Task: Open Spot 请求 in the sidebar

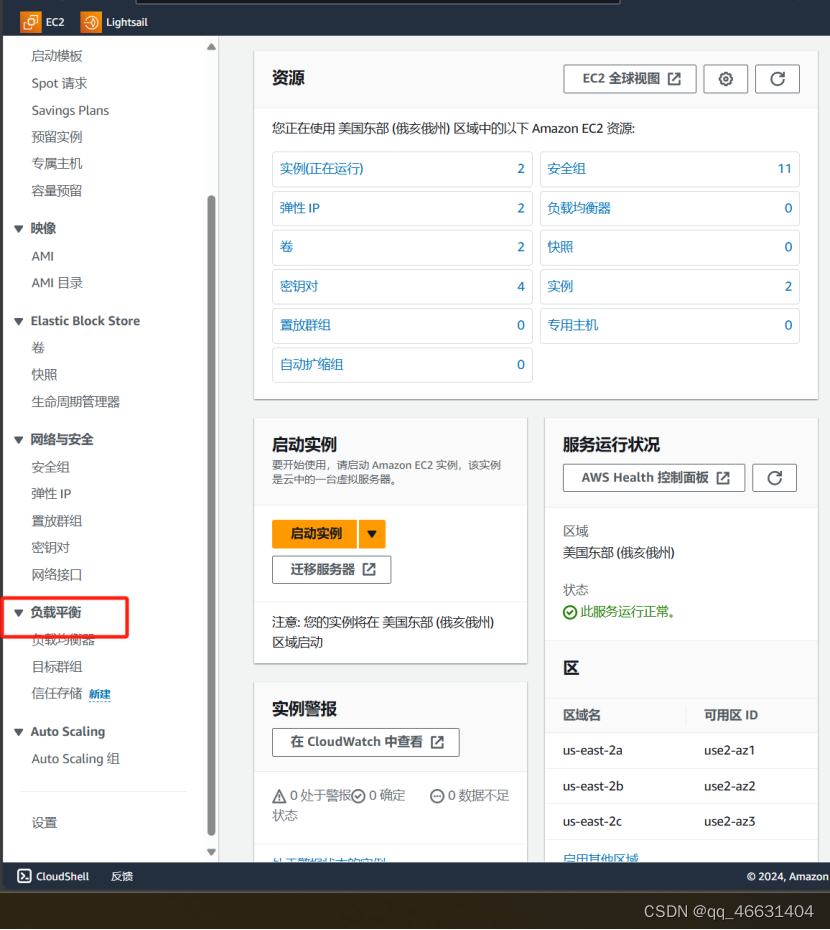Action: point(59,83)
